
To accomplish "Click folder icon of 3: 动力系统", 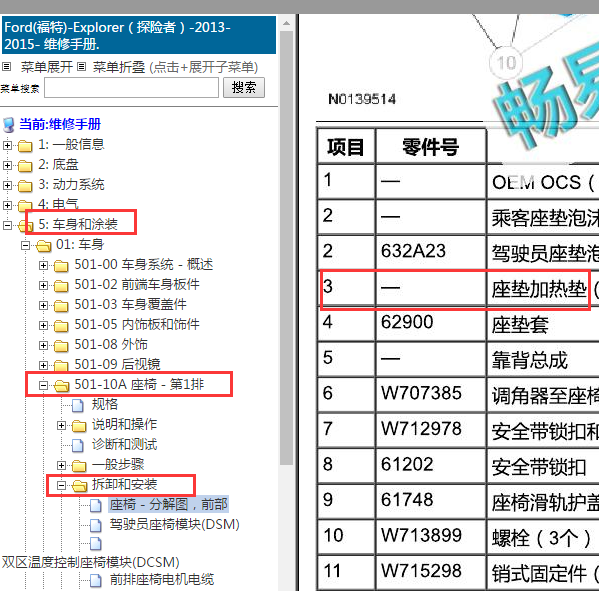I will (25, 186).
